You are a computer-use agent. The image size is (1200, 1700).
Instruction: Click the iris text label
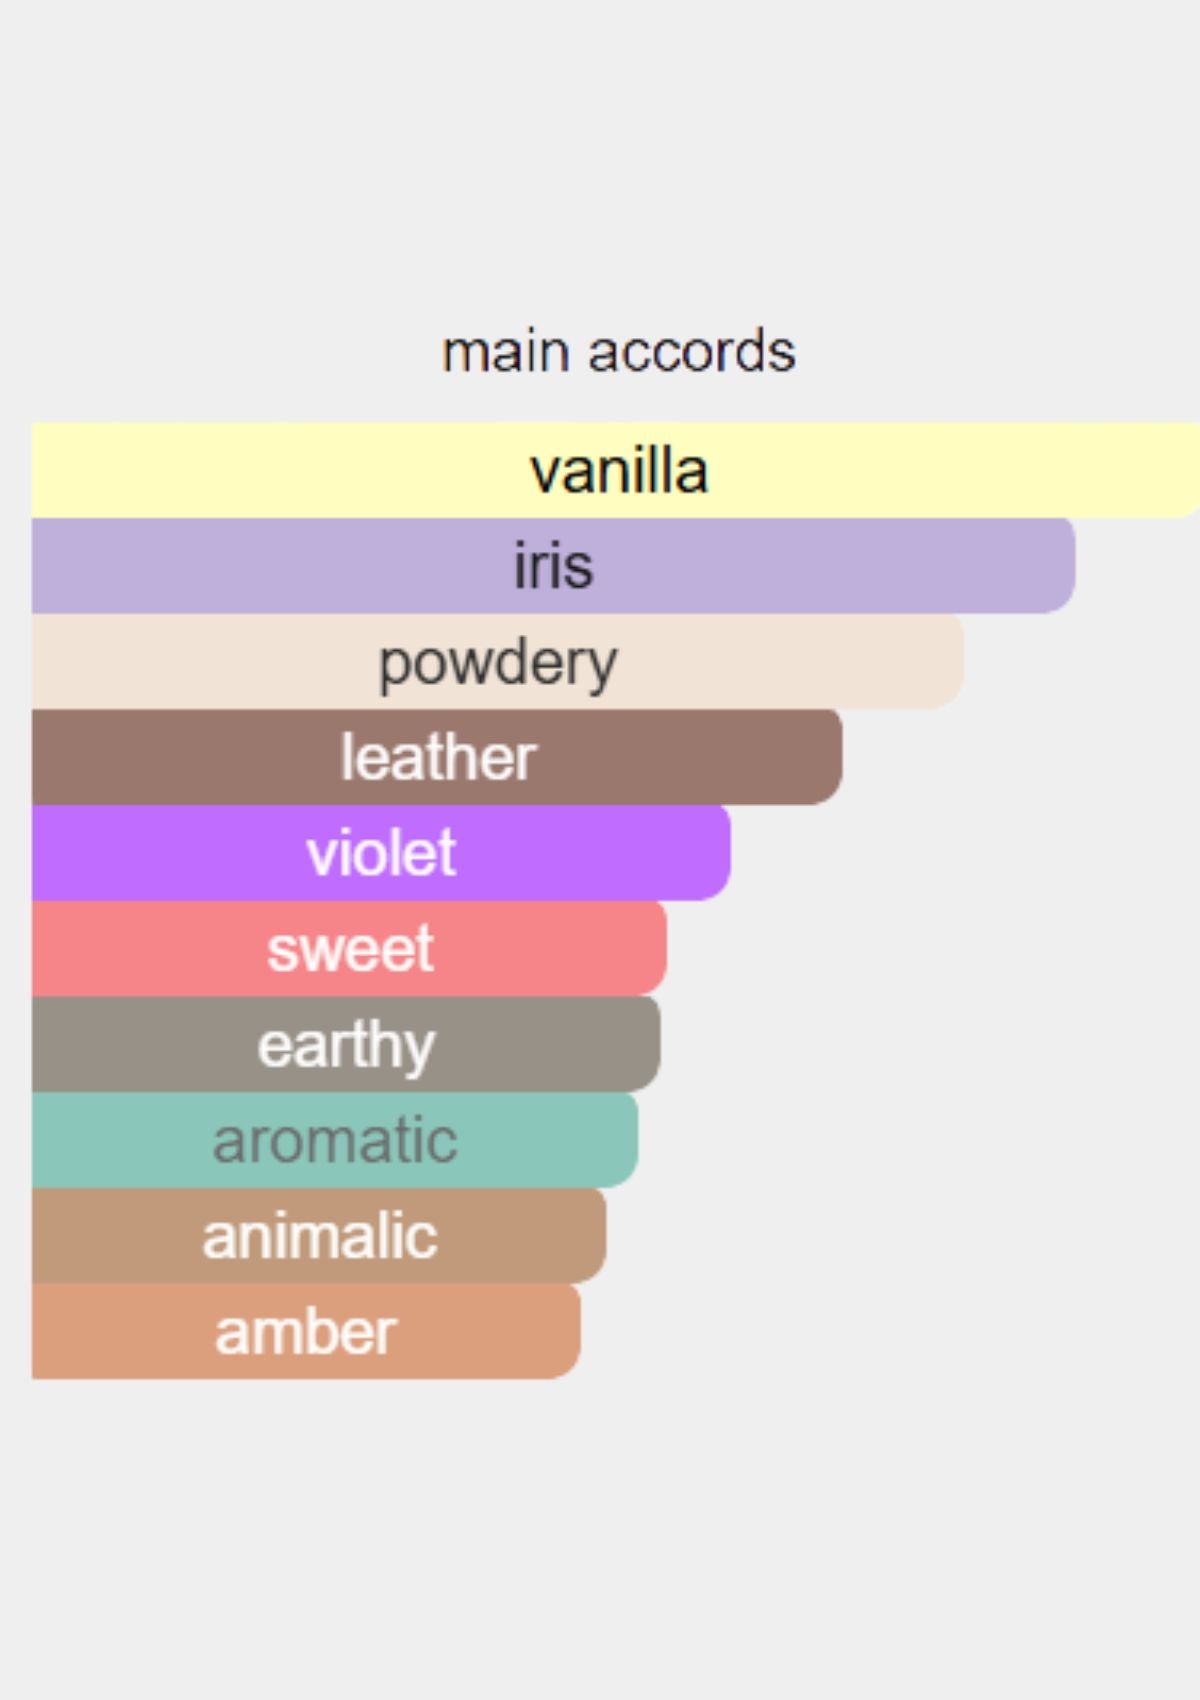coord(553,566)
